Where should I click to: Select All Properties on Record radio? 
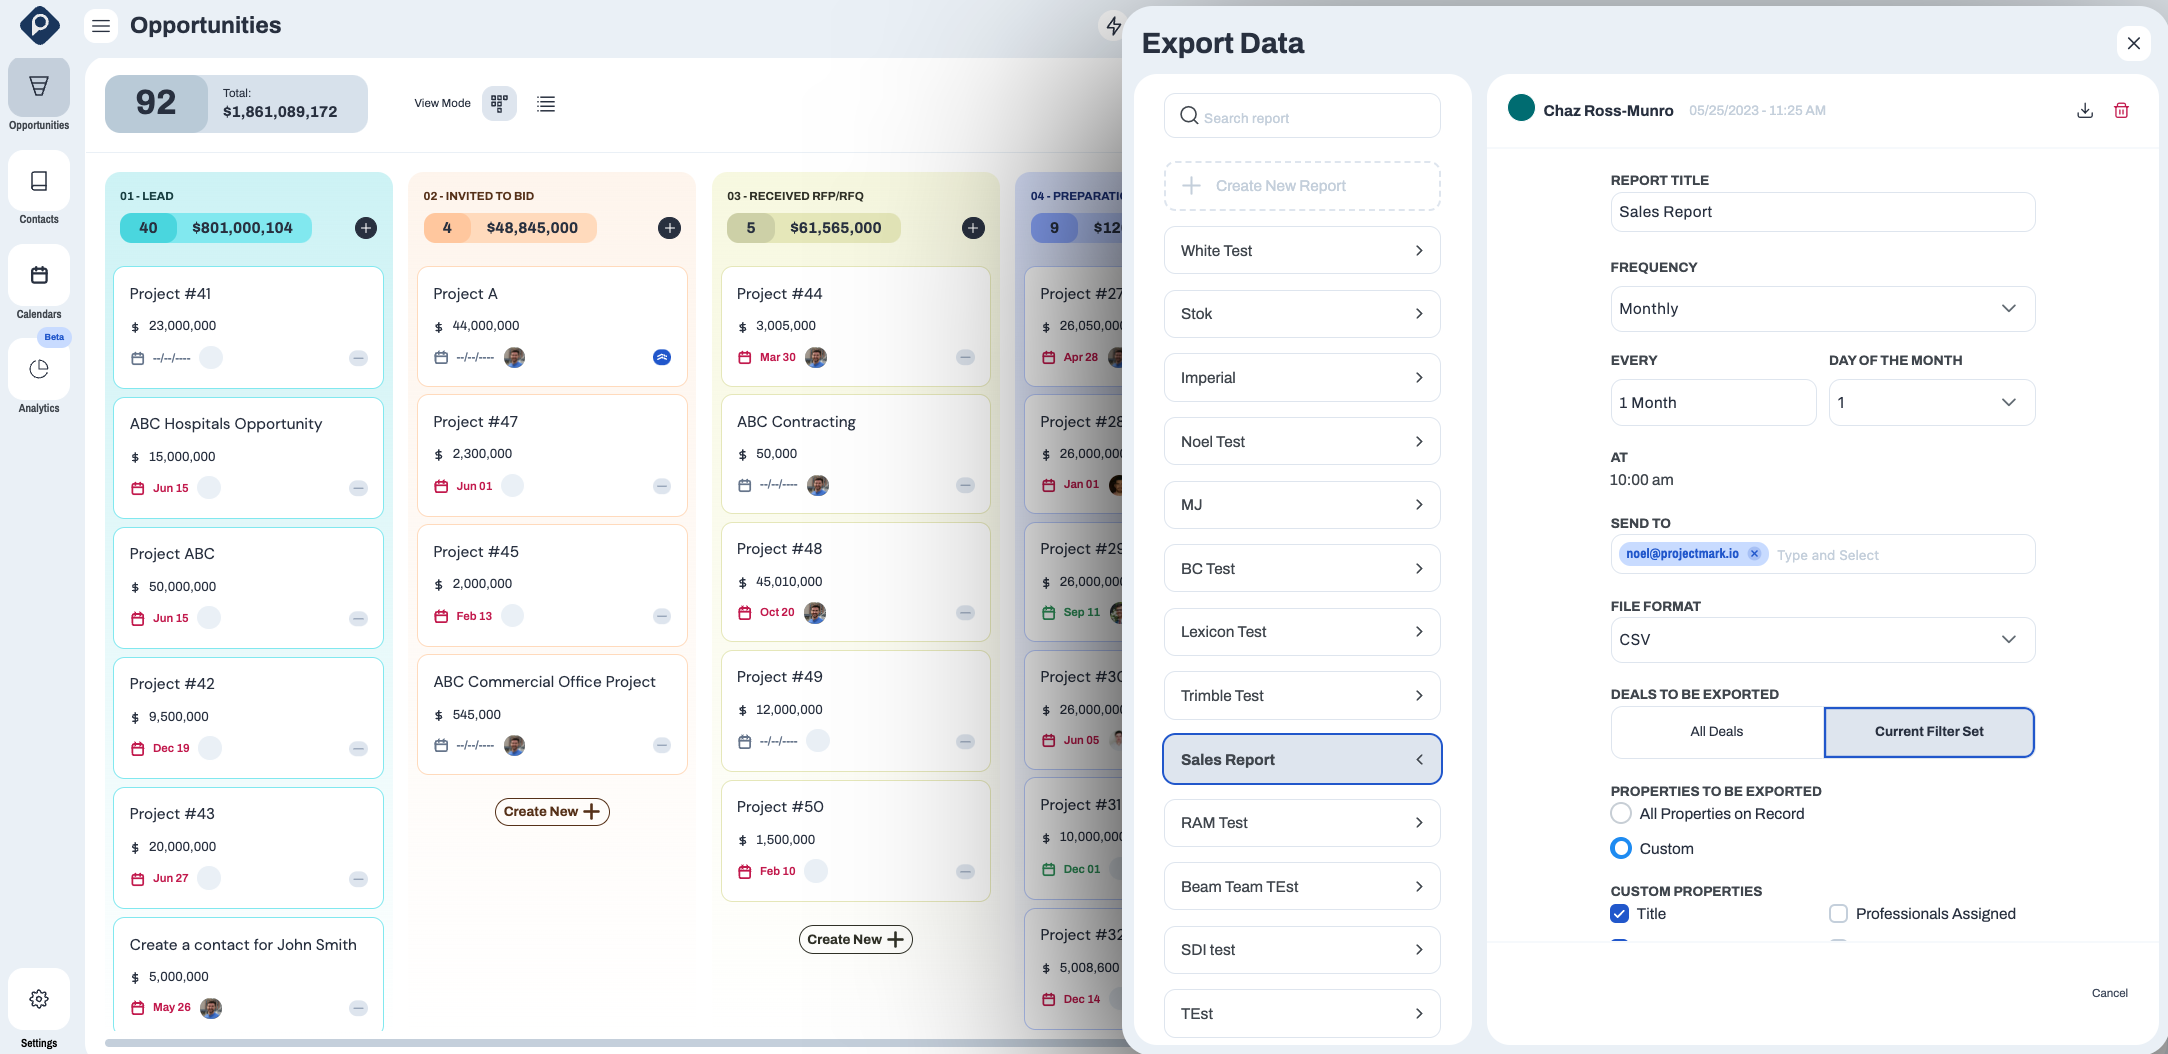click(1621, 813)
